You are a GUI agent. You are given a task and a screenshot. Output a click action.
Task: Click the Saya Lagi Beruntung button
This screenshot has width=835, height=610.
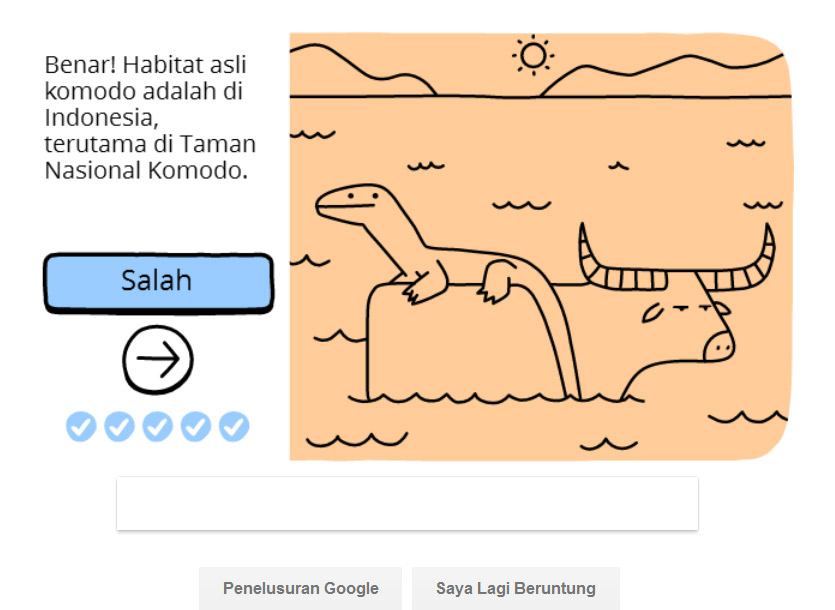[x=515, y=588]
